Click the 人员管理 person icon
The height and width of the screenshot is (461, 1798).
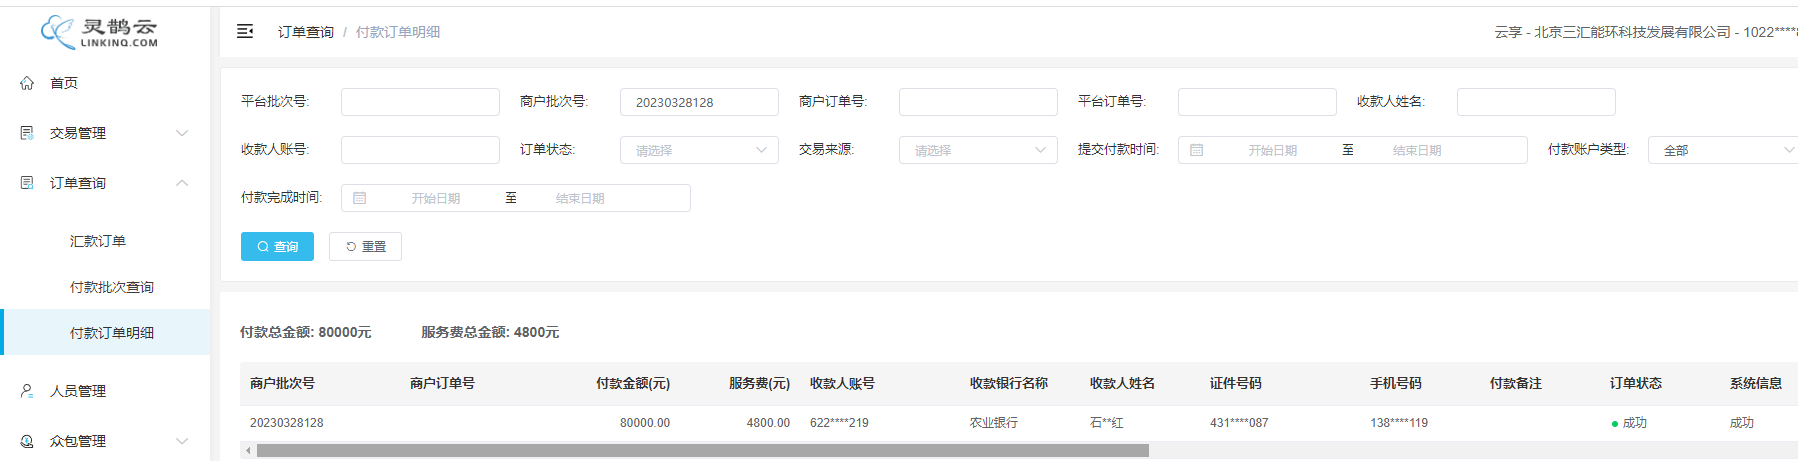pos(27,391)
